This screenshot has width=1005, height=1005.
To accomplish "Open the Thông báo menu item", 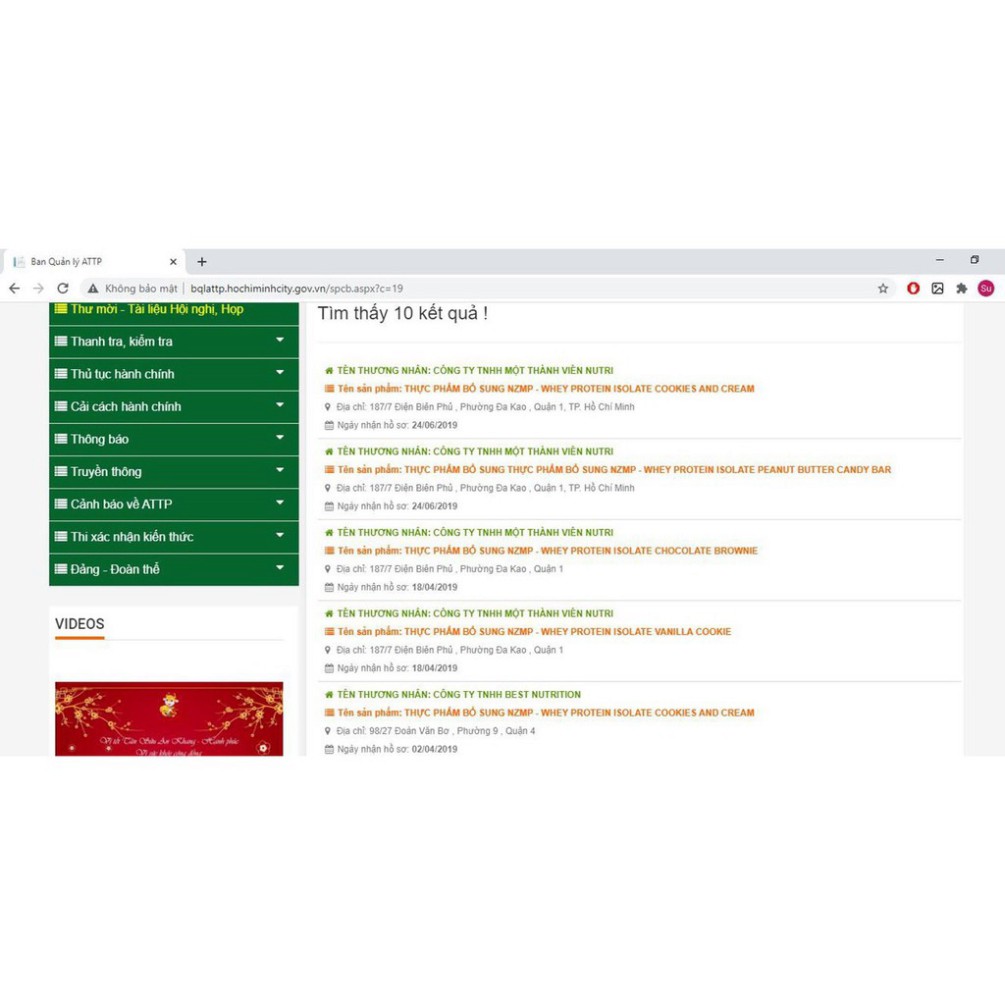I will point(173,439).
